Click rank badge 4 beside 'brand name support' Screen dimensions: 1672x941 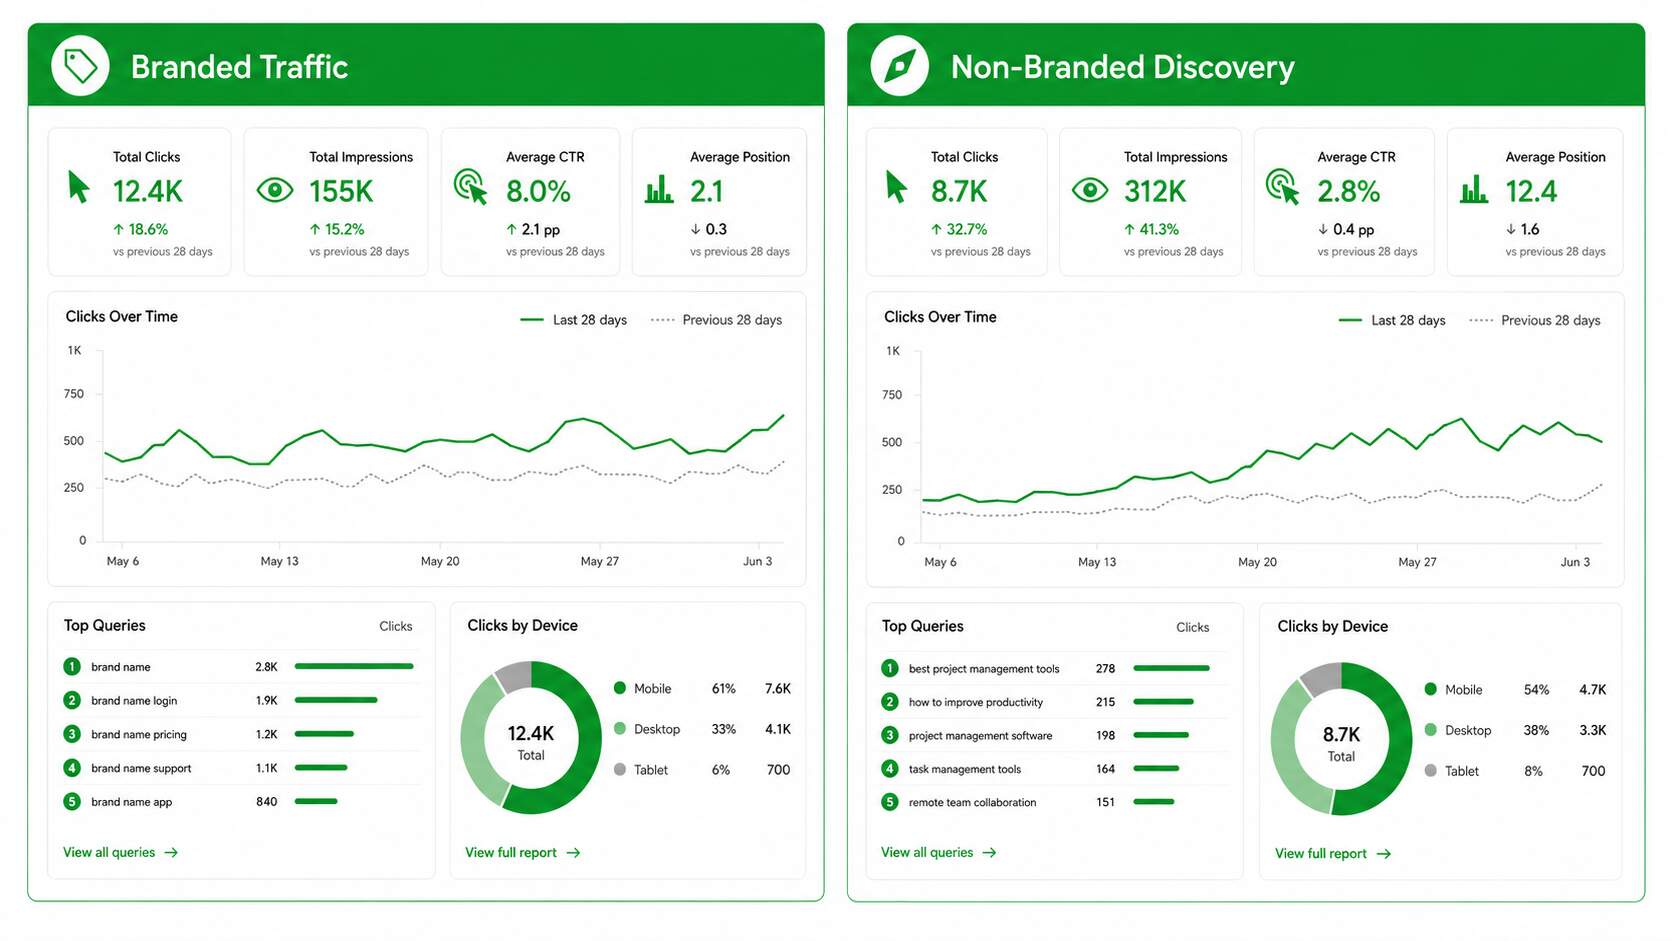(x=72, y=768)
